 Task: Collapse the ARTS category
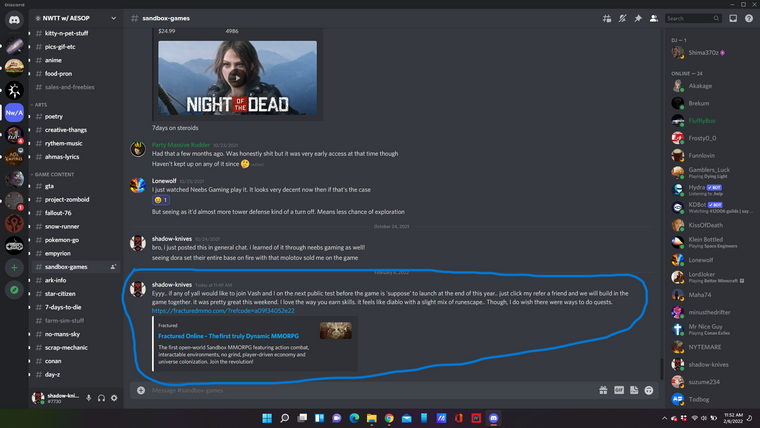point(41,105)
